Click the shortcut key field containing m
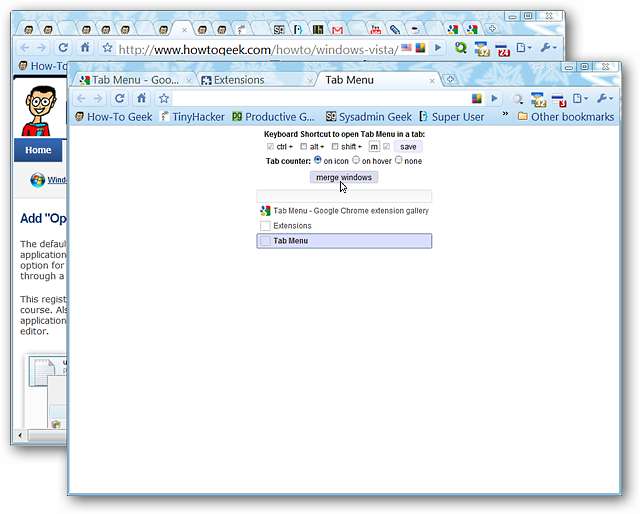Image resolution: width=640 pixels, height=514 pixels. pyautogui.click(x=374, y=147)
